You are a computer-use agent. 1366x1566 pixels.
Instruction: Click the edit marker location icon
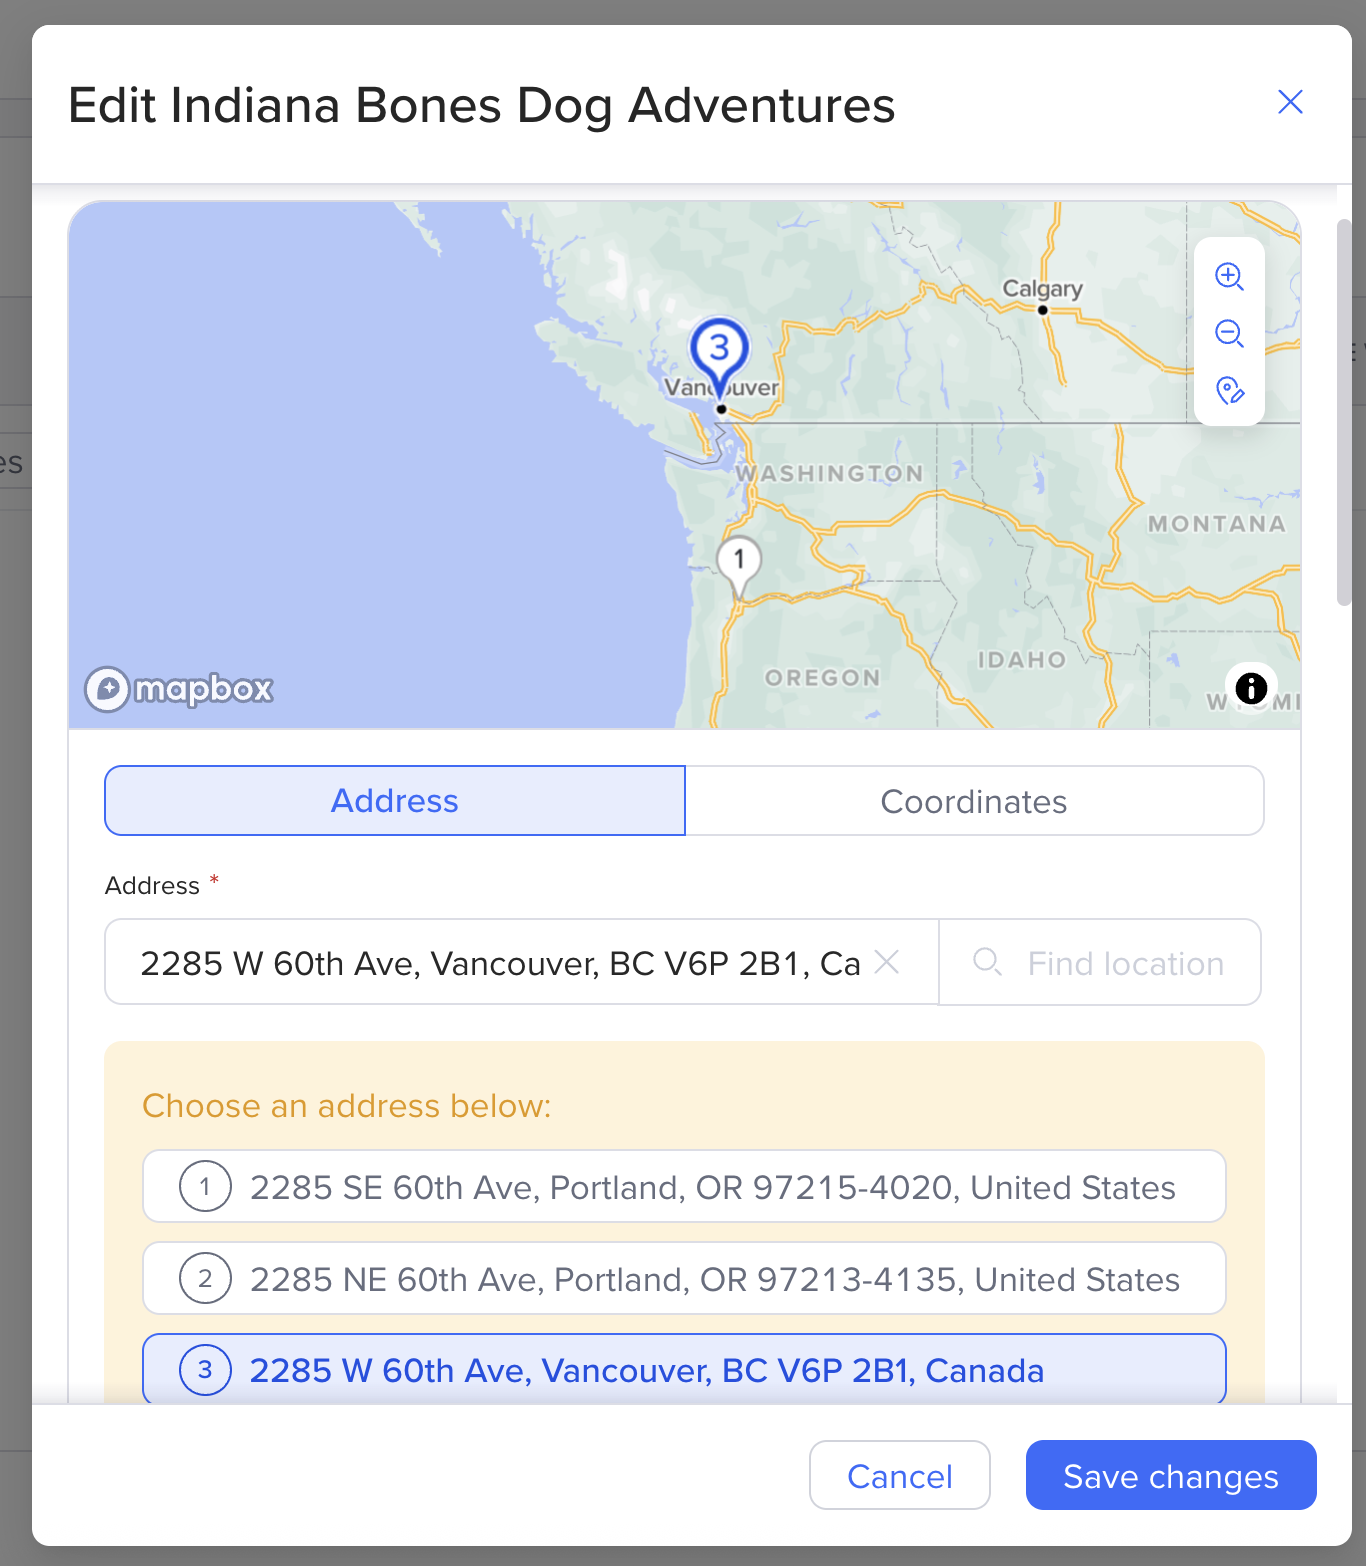1229,390
